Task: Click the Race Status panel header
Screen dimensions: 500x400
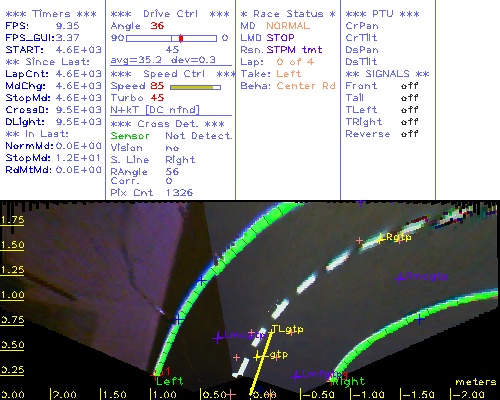Action: tap(288, 14)
